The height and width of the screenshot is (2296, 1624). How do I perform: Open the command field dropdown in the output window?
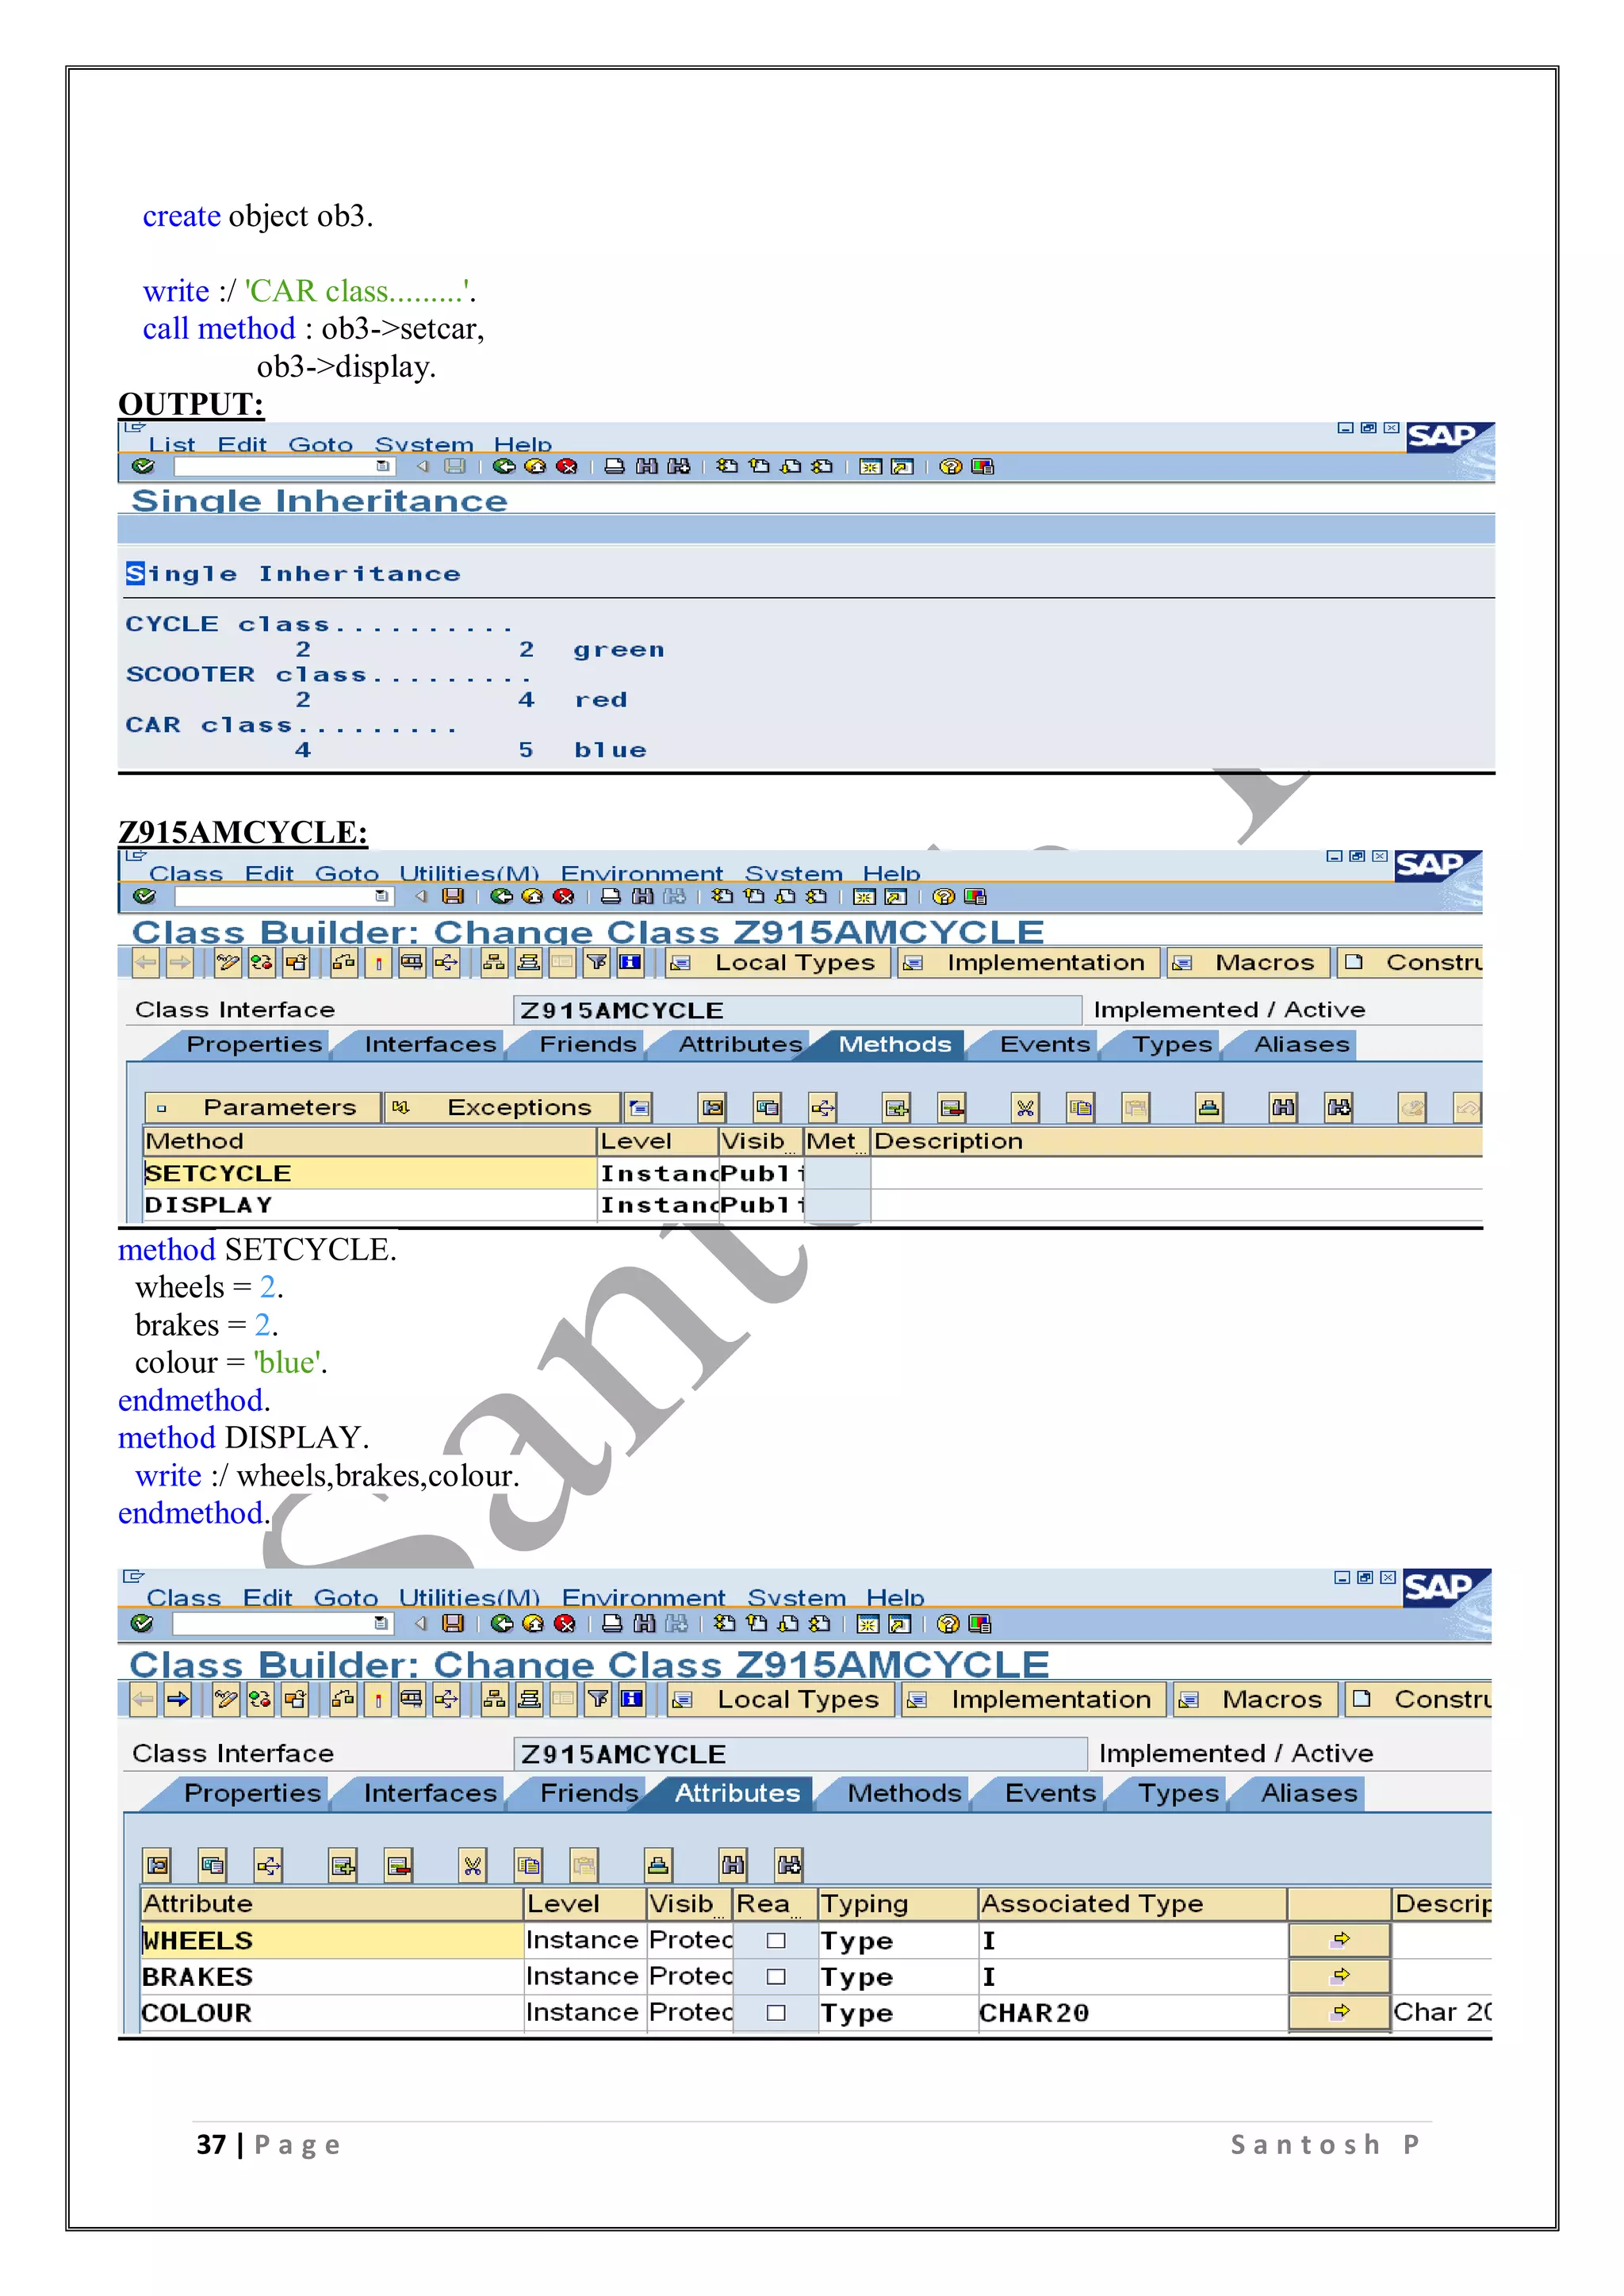[x=382, y=467]
